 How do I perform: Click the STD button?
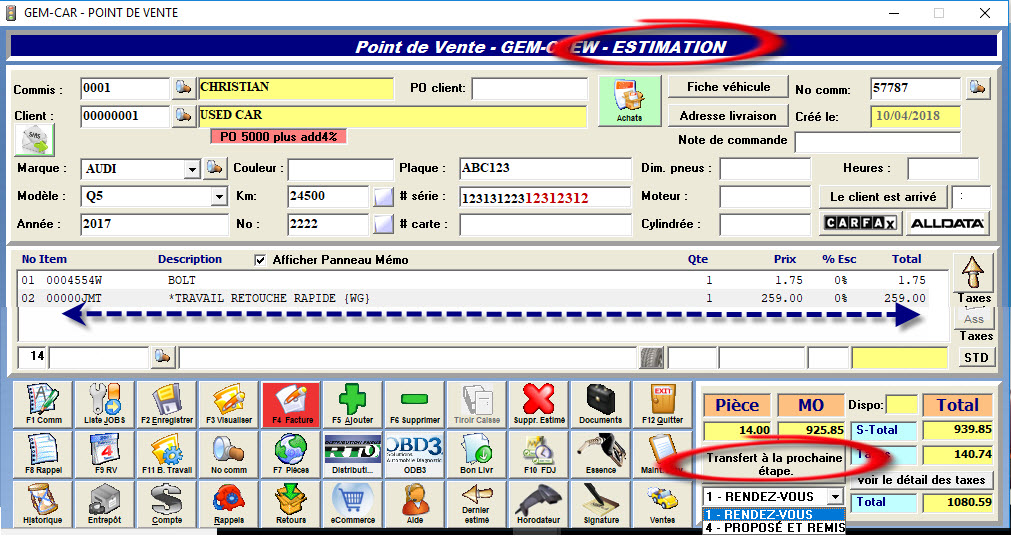tap(976, 358)
